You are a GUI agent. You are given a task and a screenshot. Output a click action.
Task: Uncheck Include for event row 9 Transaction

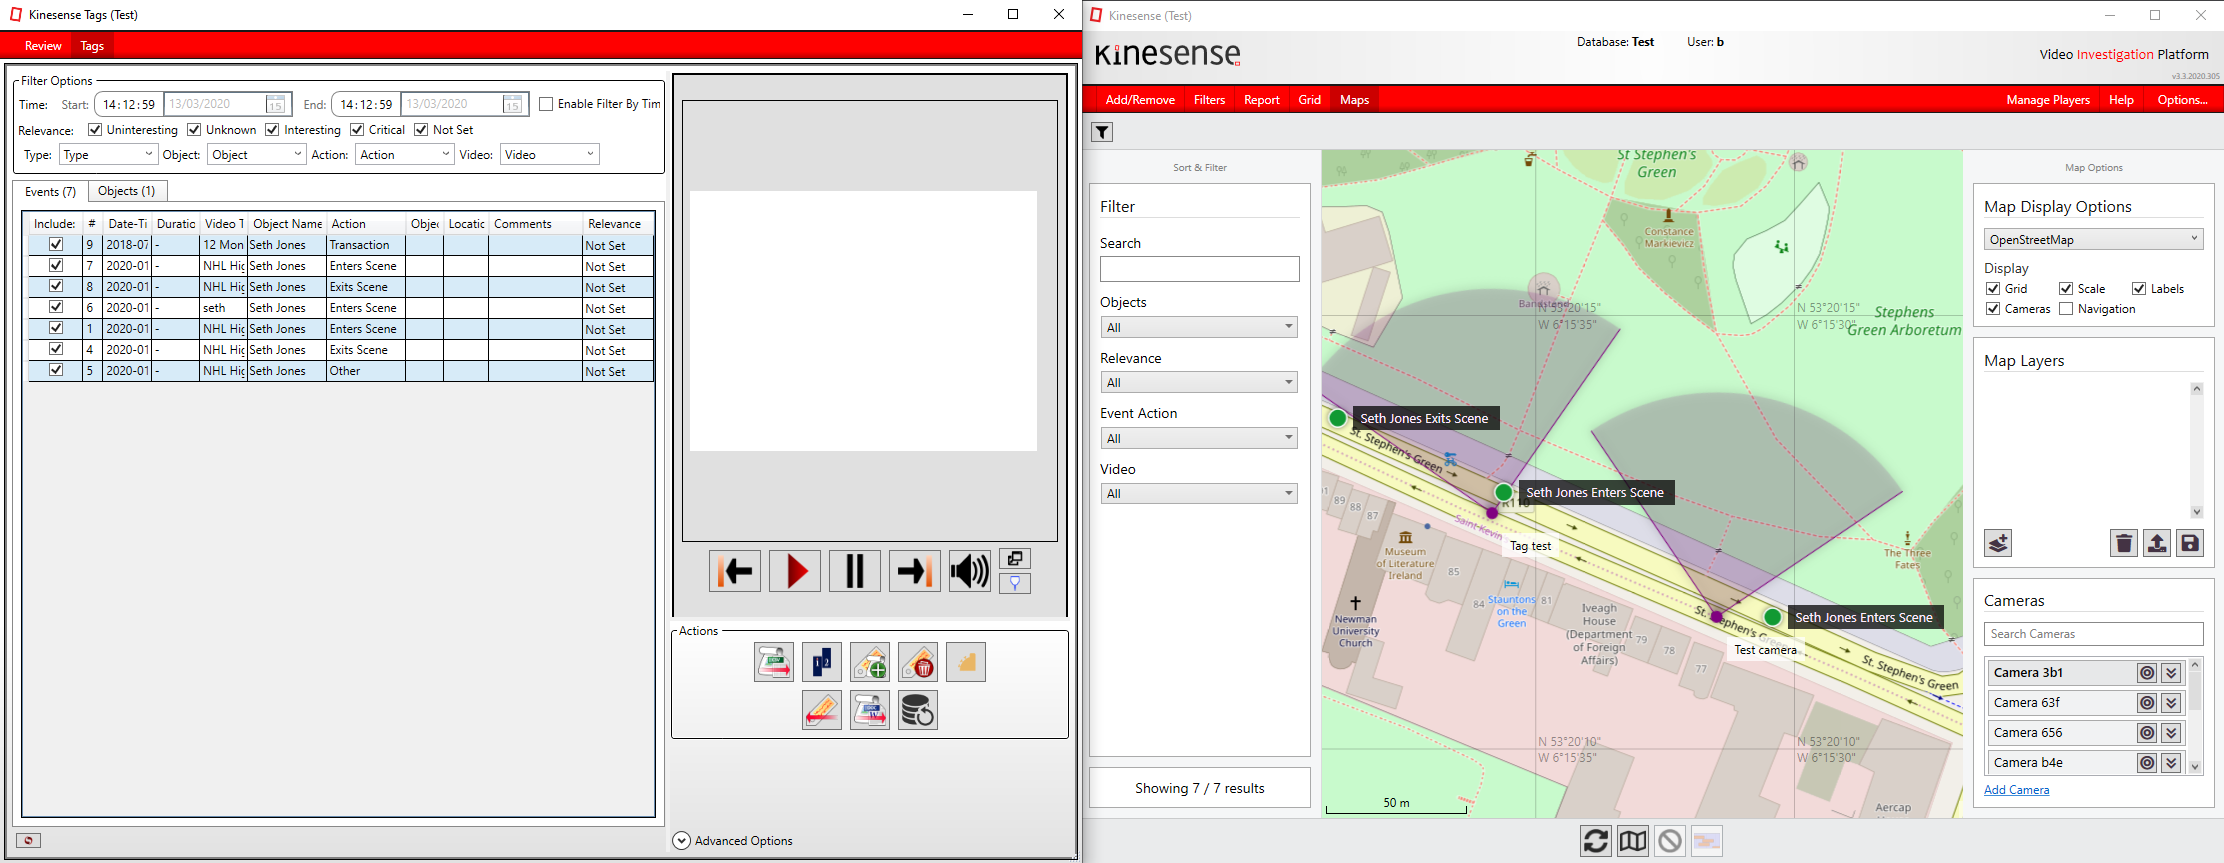(56, 244)
